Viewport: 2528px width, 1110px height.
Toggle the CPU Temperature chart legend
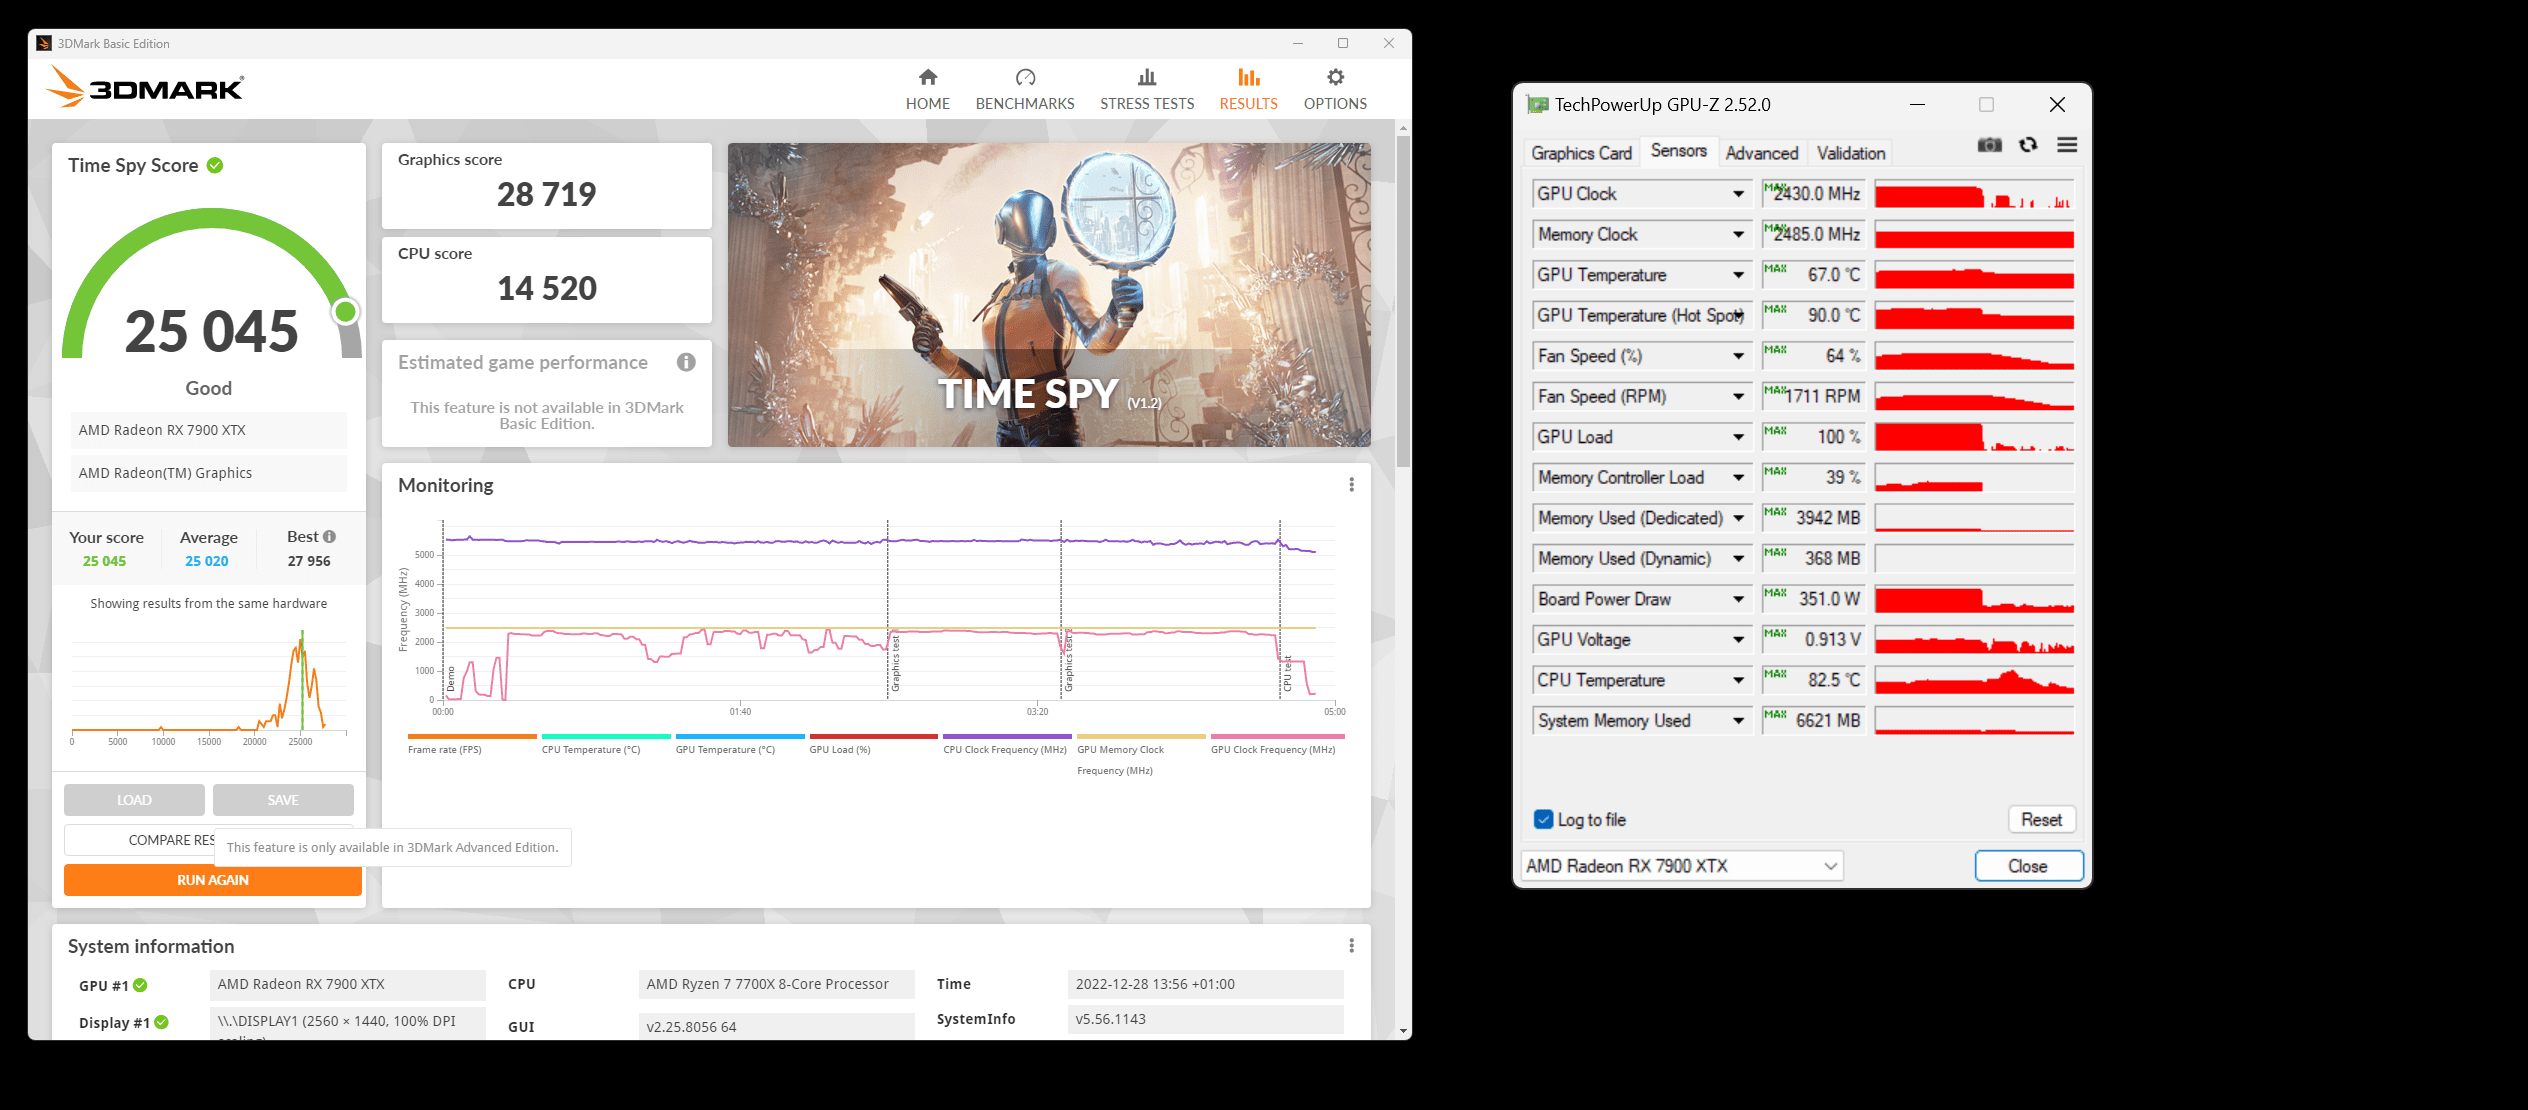(x=605, y=743)
